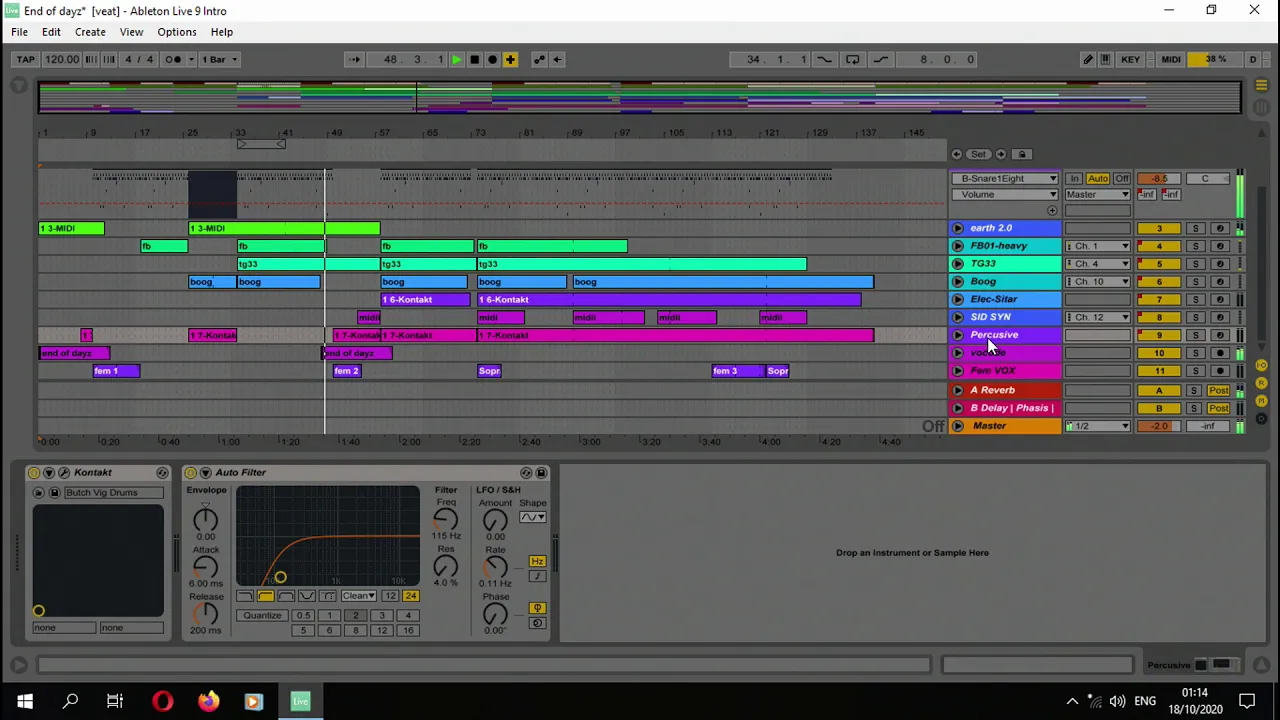The width and height of the screenshot is (1280, 720).
Task: Show or hide the I-O section
Action: pyautogui.click(x=1261, y=365)
